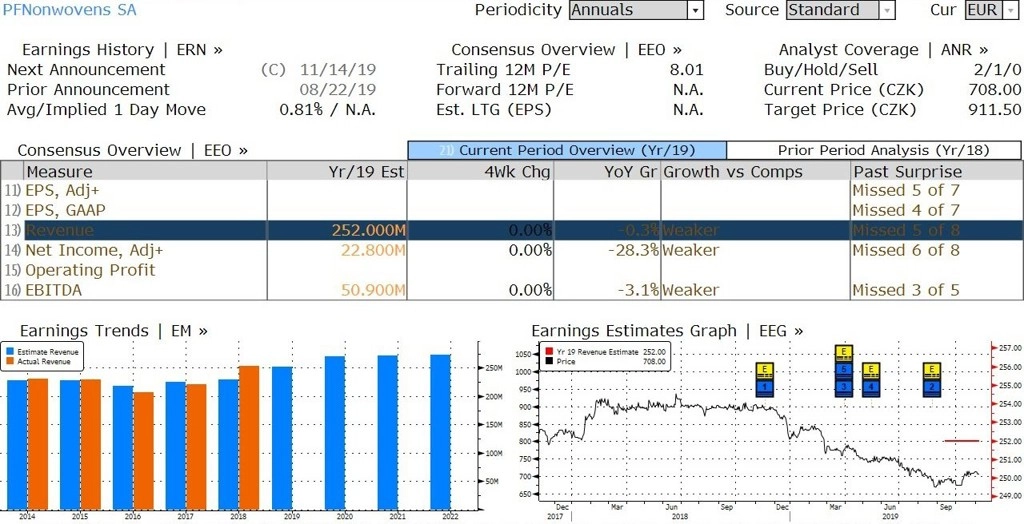
Task: Click the Buy/Hold/Sell value 2/1/0
Action: click(996, 70)
